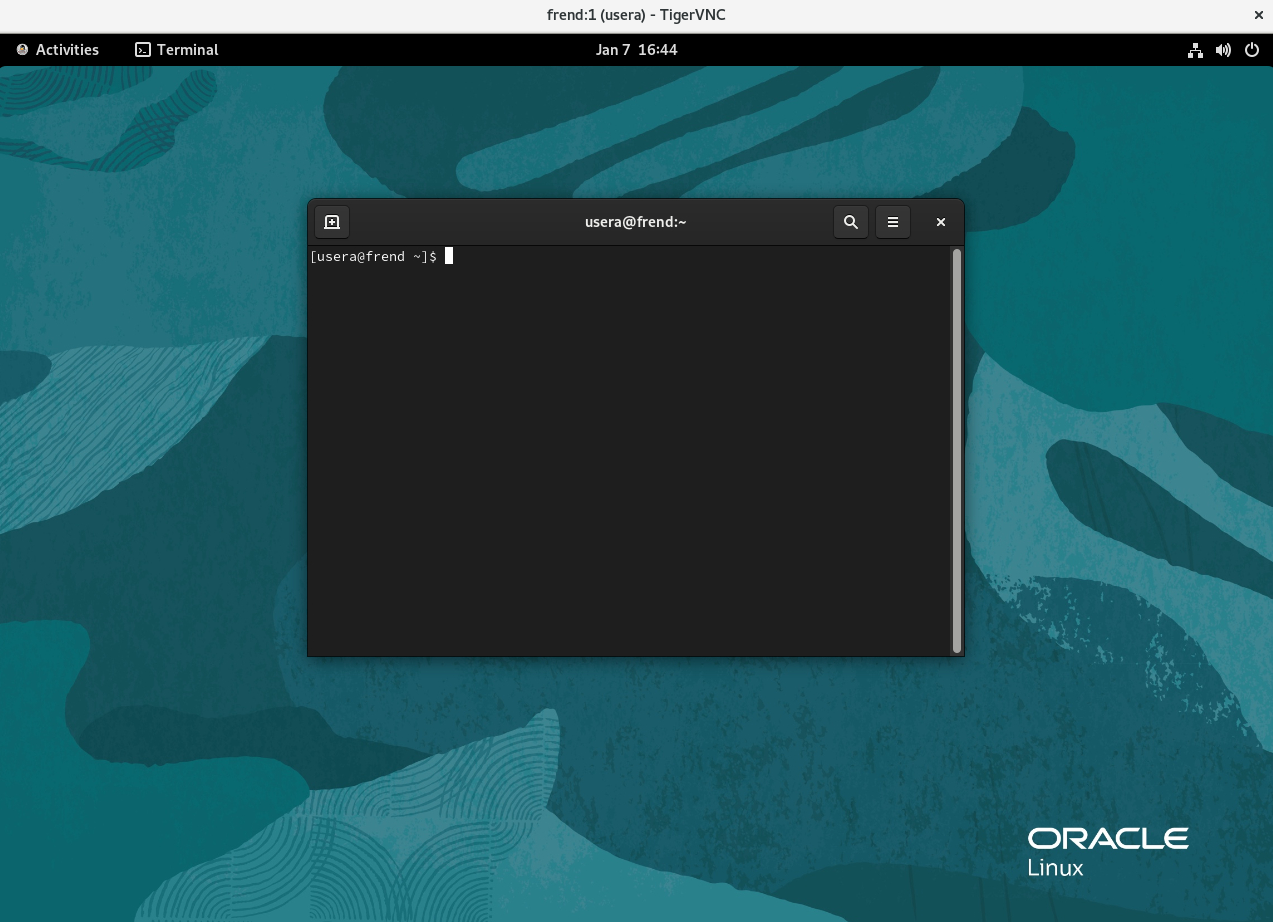Open the Activities overview
Screen dimensions: 1273x922
click(x=67, y=50)
